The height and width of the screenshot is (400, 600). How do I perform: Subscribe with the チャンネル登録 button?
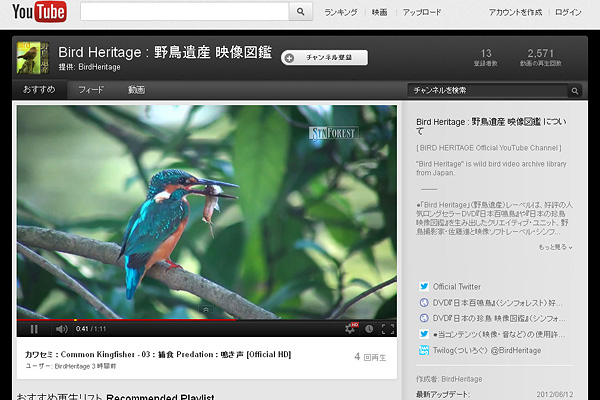coord(324,58)
